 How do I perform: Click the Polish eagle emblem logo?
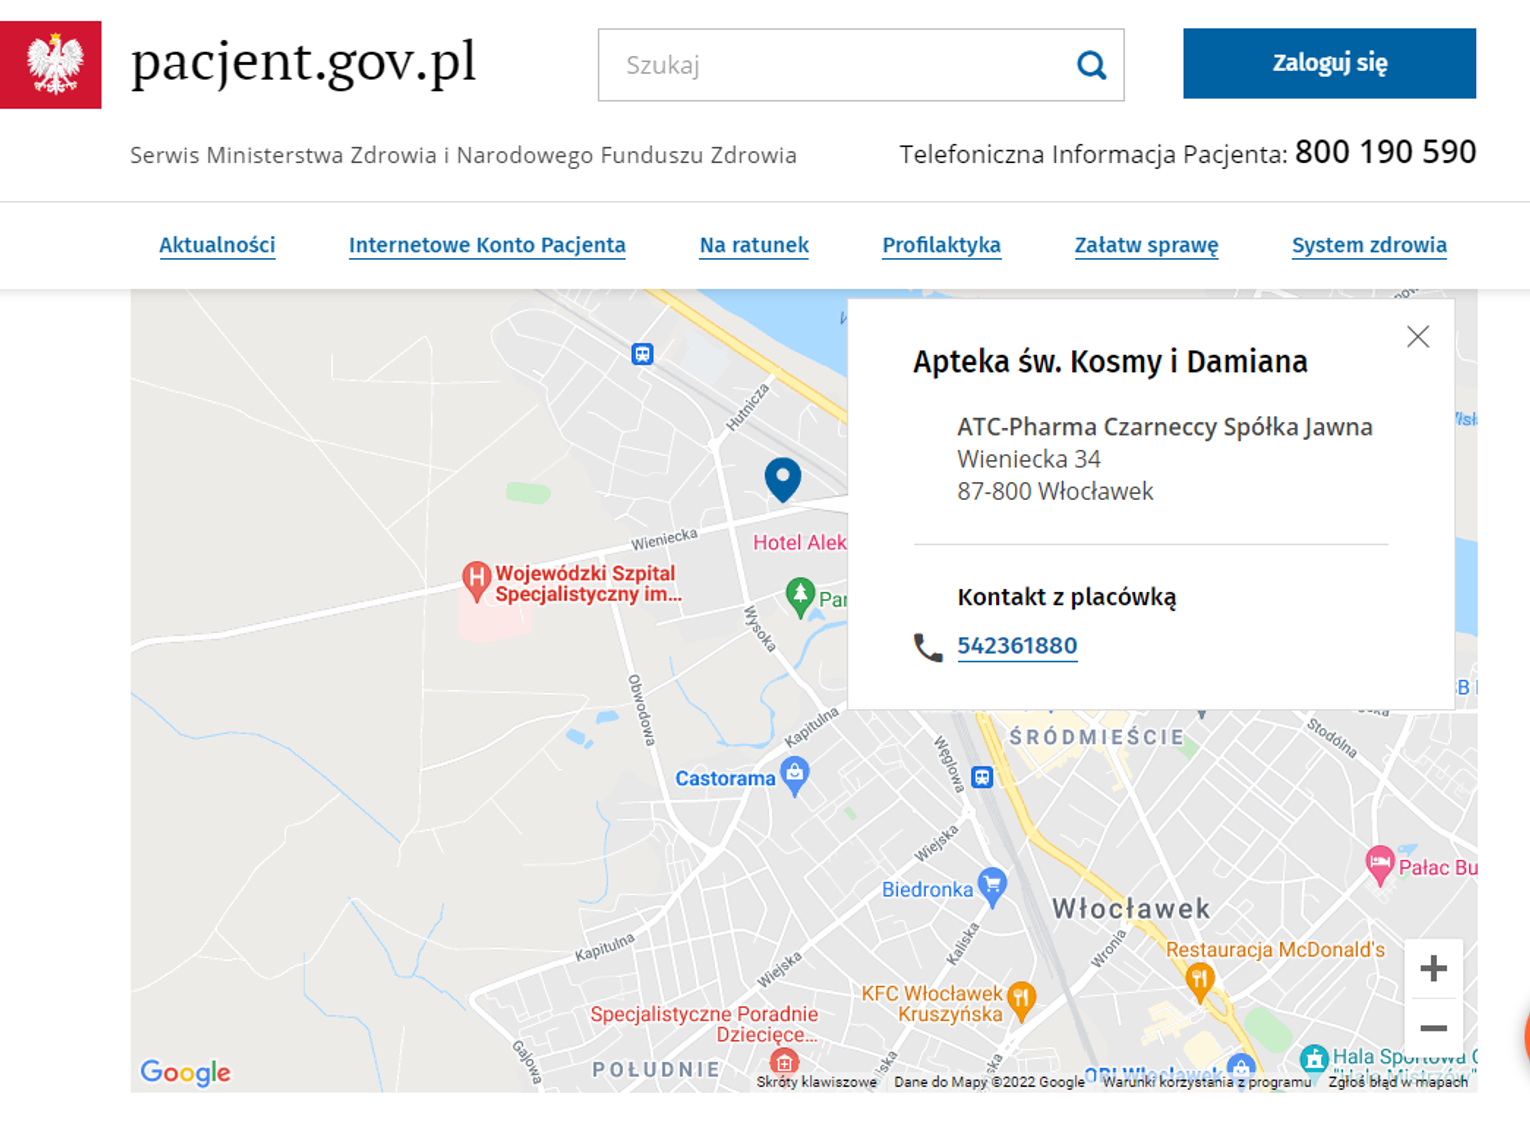point(51,65)
